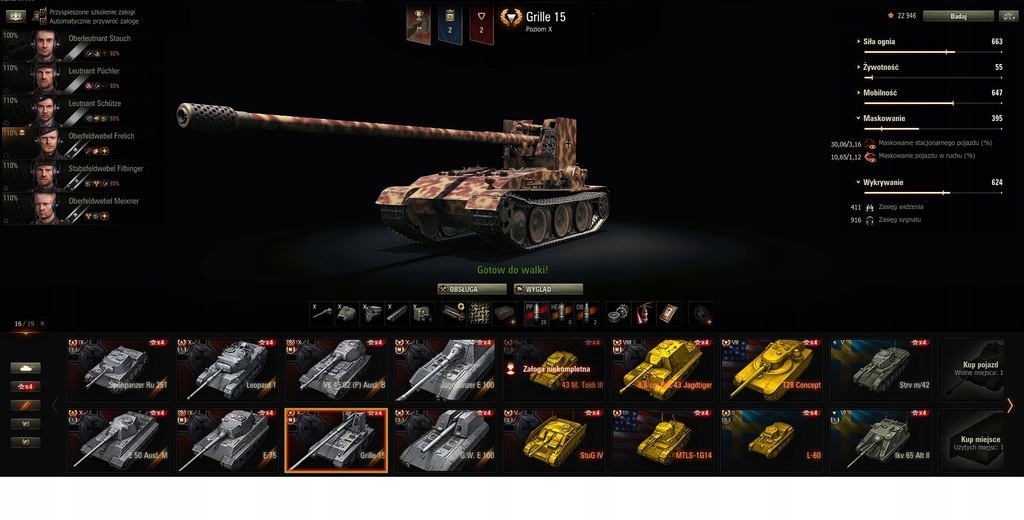The image size is (1024, 520).
Task: Select the camouflage net equipment slot
Action: pyautogui.click(x=479, y=314)
